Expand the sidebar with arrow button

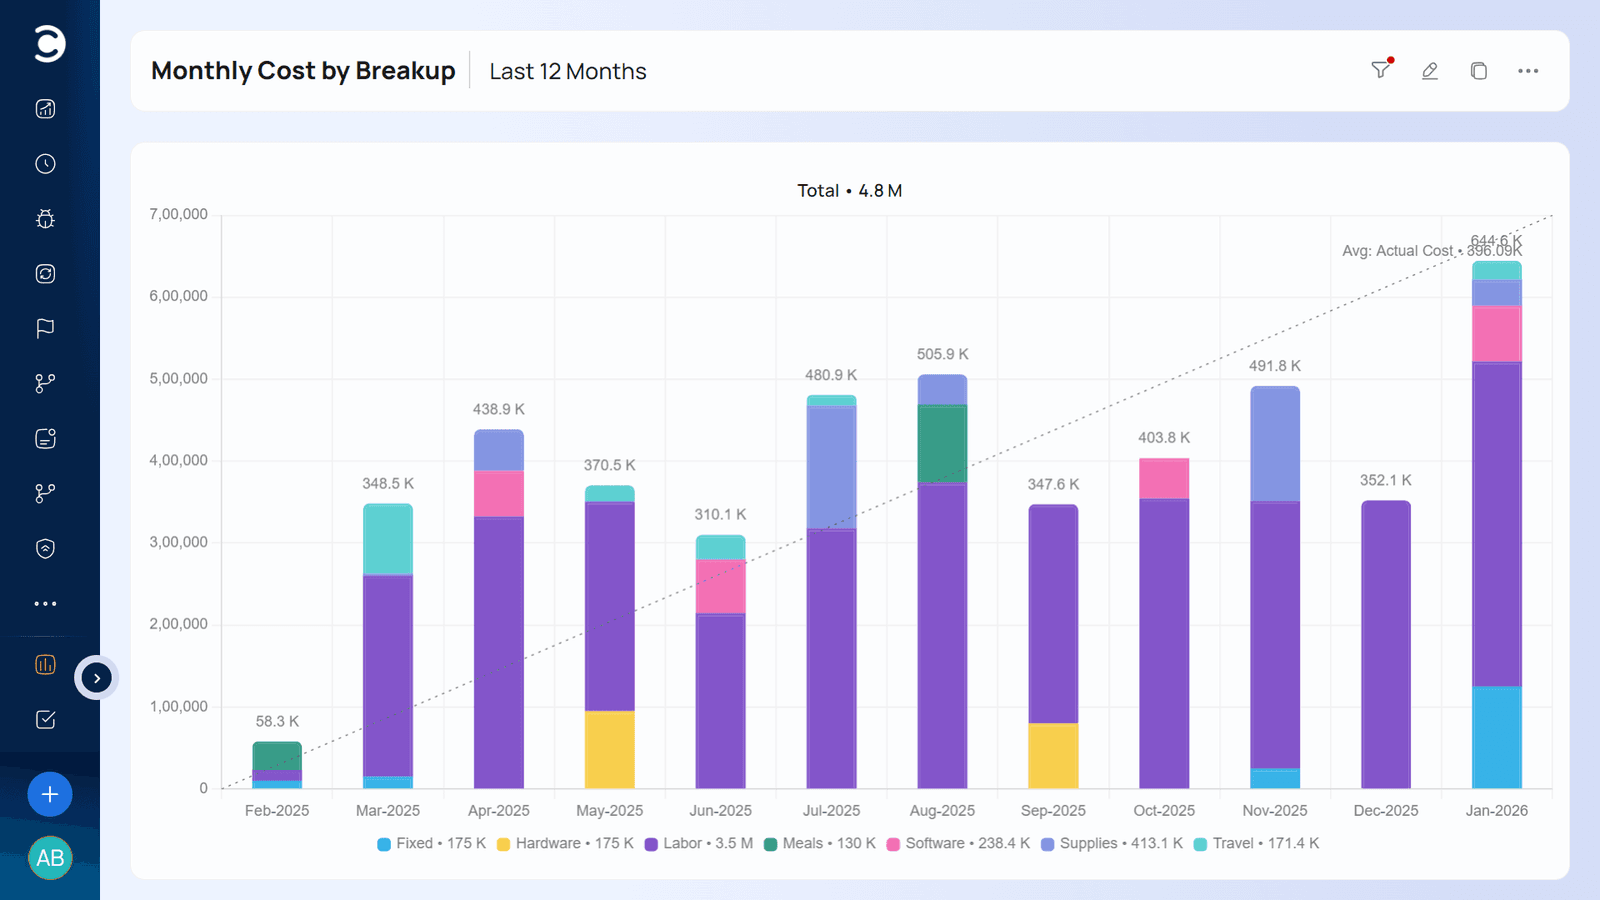pyautogui.click(x=97, y=678)
